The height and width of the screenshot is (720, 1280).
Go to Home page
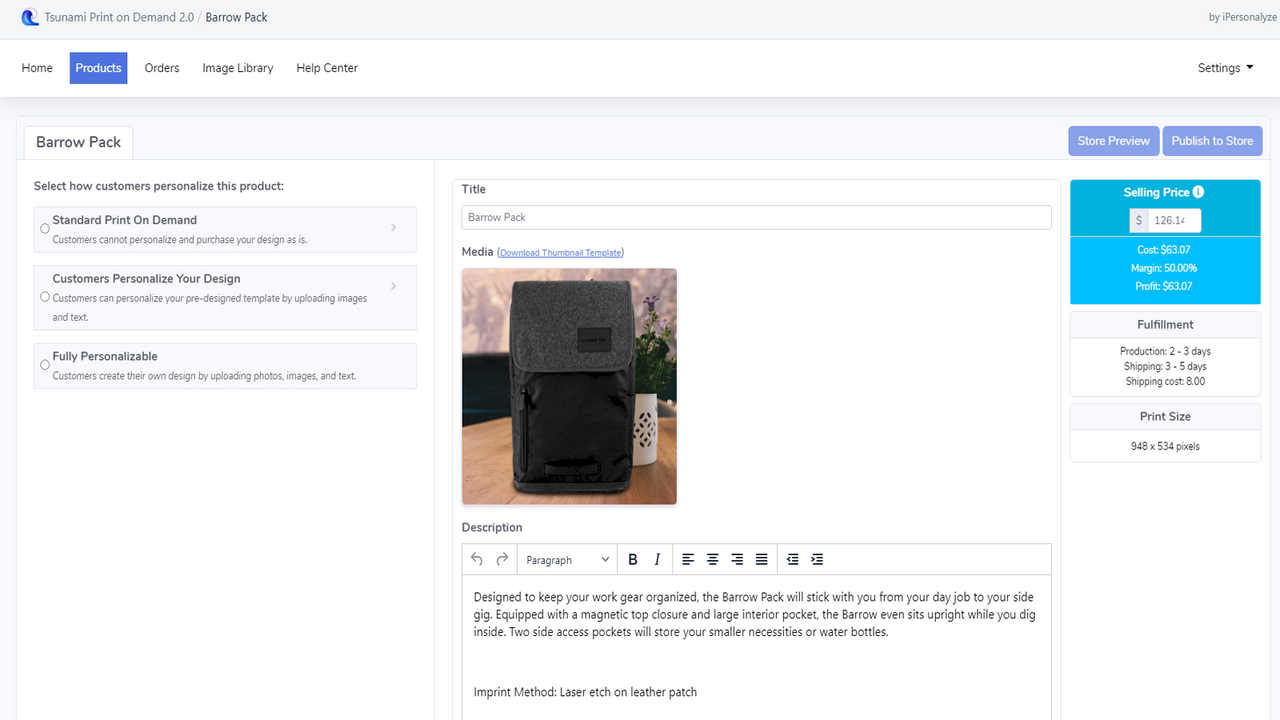coord(37,68)
